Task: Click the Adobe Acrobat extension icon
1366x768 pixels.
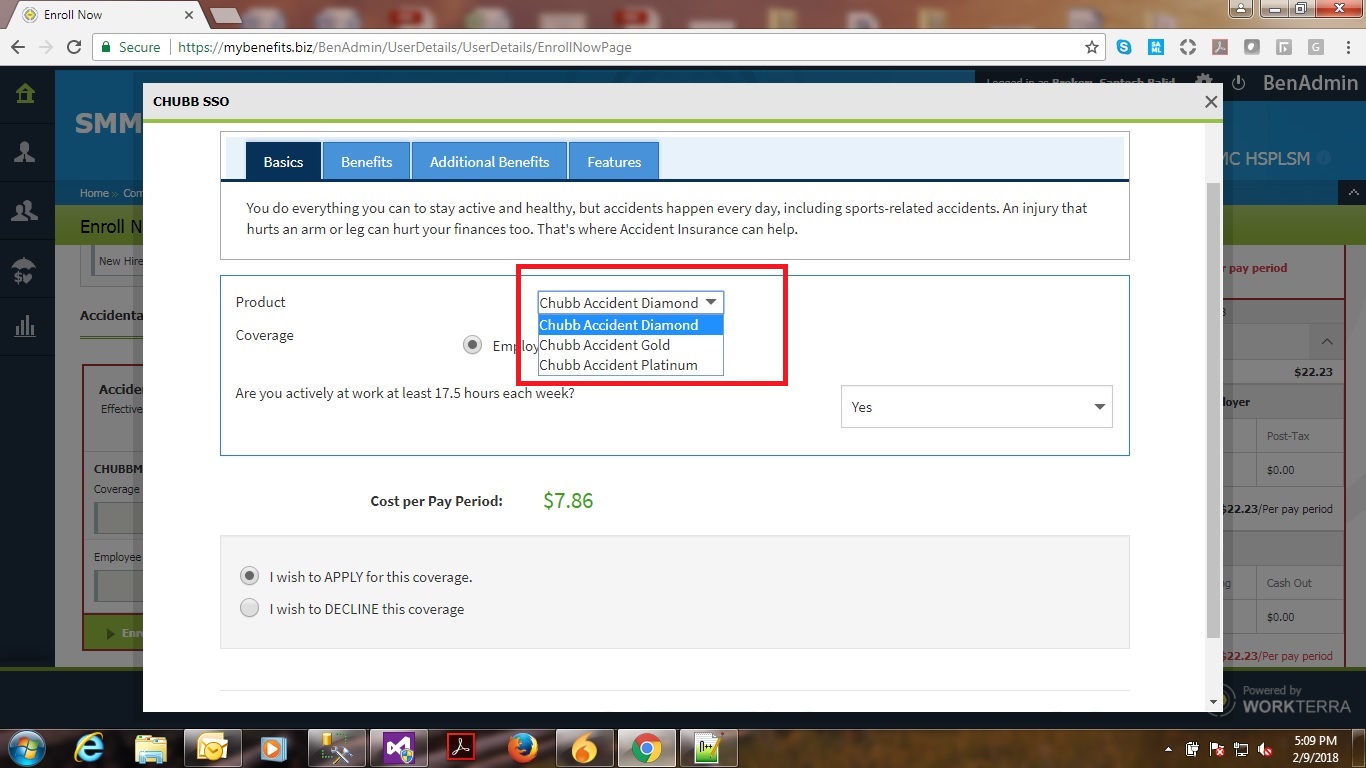Action: (x=1219, y=47)
